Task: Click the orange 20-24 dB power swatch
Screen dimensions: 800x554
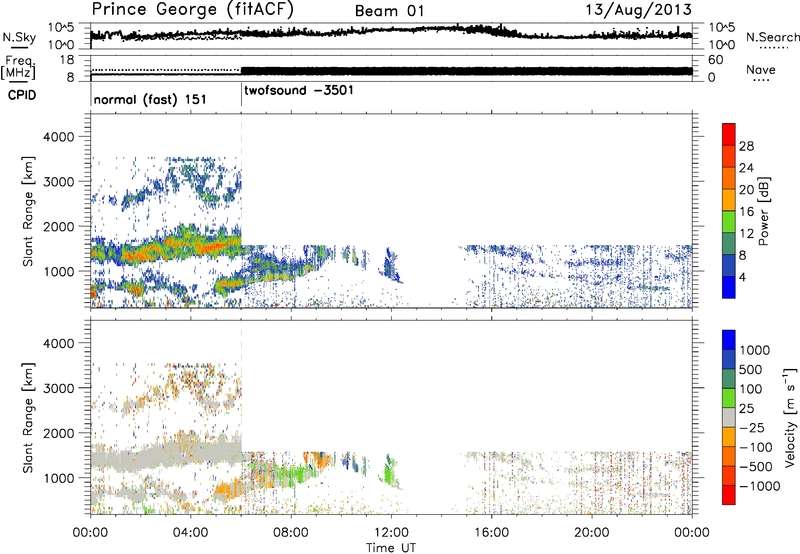Action: (x=729, y=178)
